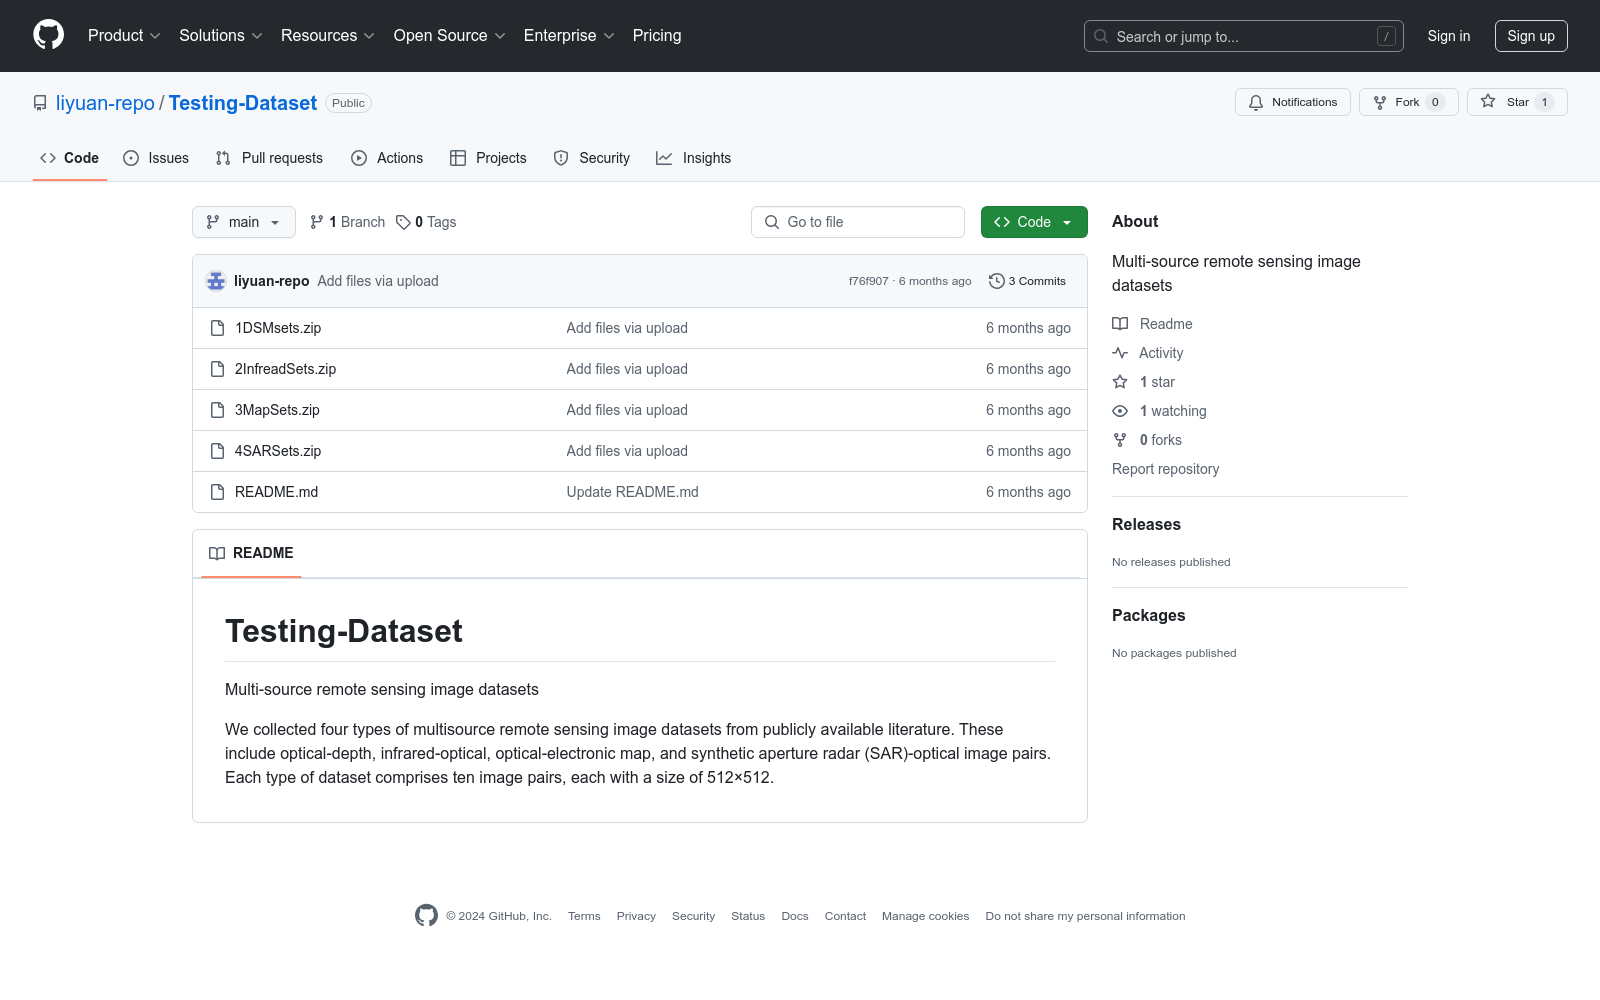
Task: Fork this repository
Action: (x=1409, y=102)
